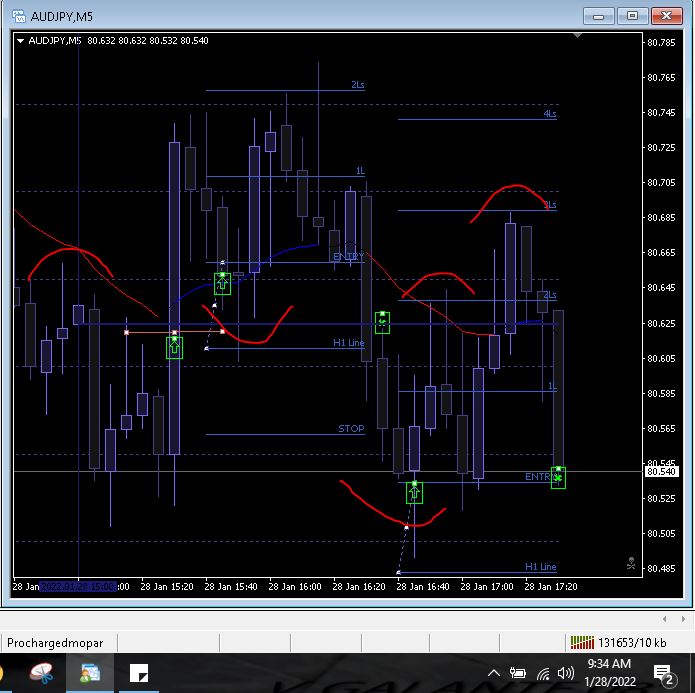Viewport: 695px width, 693px height.
Task: Click the right tab scroll arrow below chart
Action: (x=683, y=619)
